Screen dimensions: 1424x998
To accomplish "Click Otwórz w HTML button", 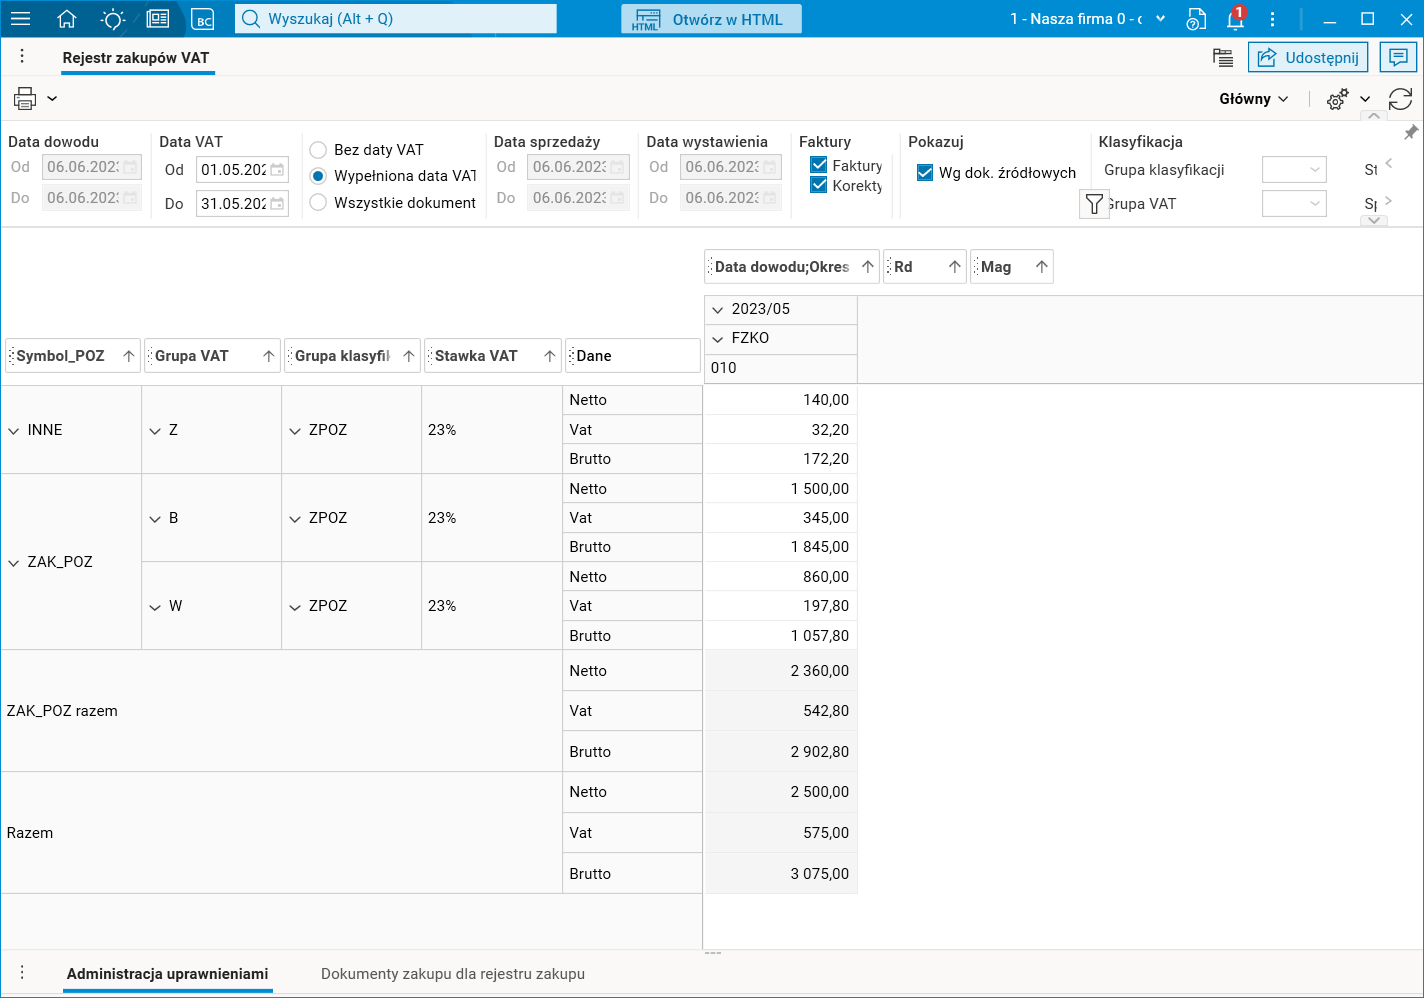I will tap(711, 19).
